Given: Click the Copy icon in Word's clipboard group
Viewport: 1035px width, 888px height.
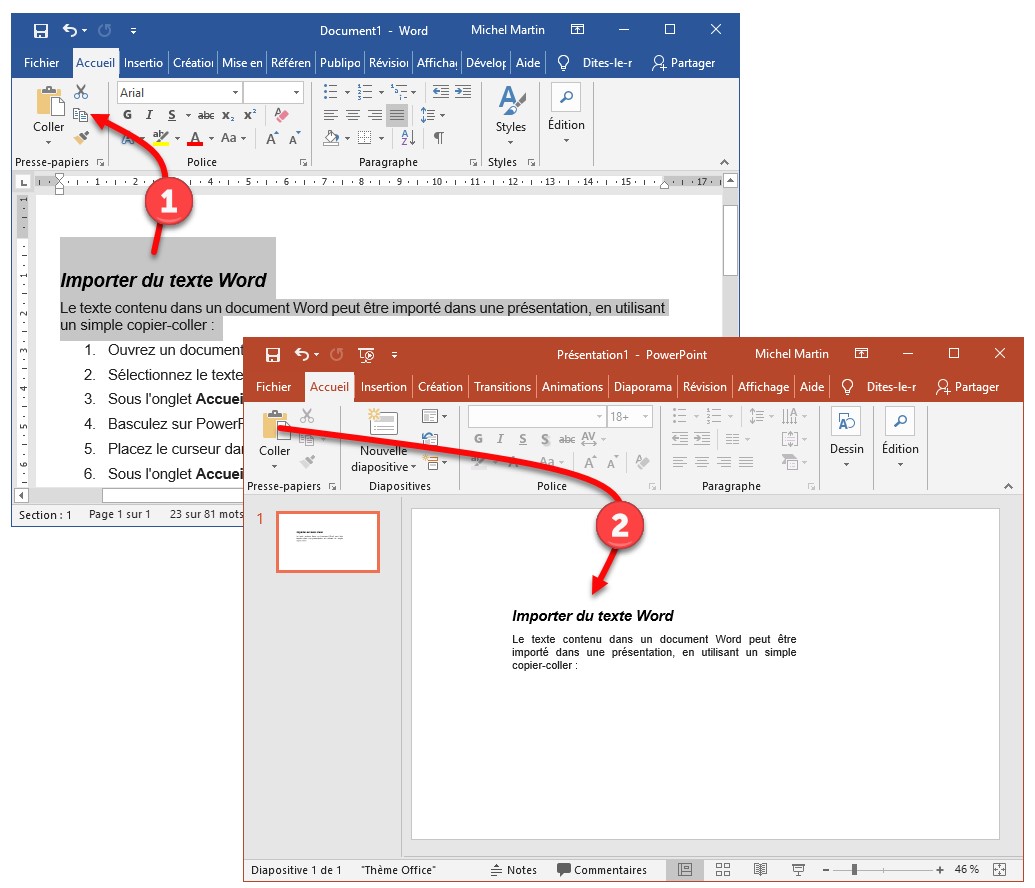Looking at the screenshot, I should 81,116.
